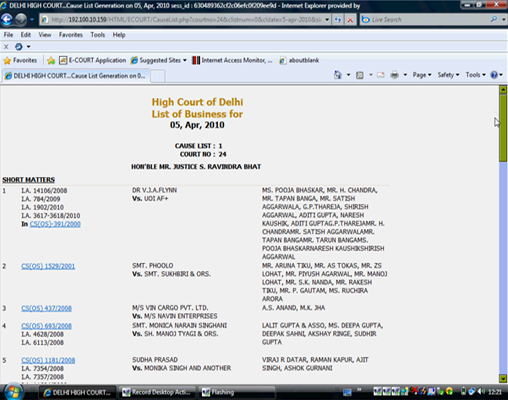Expand the Safety dropdown menu
The width and height of the screenshot is (508, 400).
[x=448, y=75]
